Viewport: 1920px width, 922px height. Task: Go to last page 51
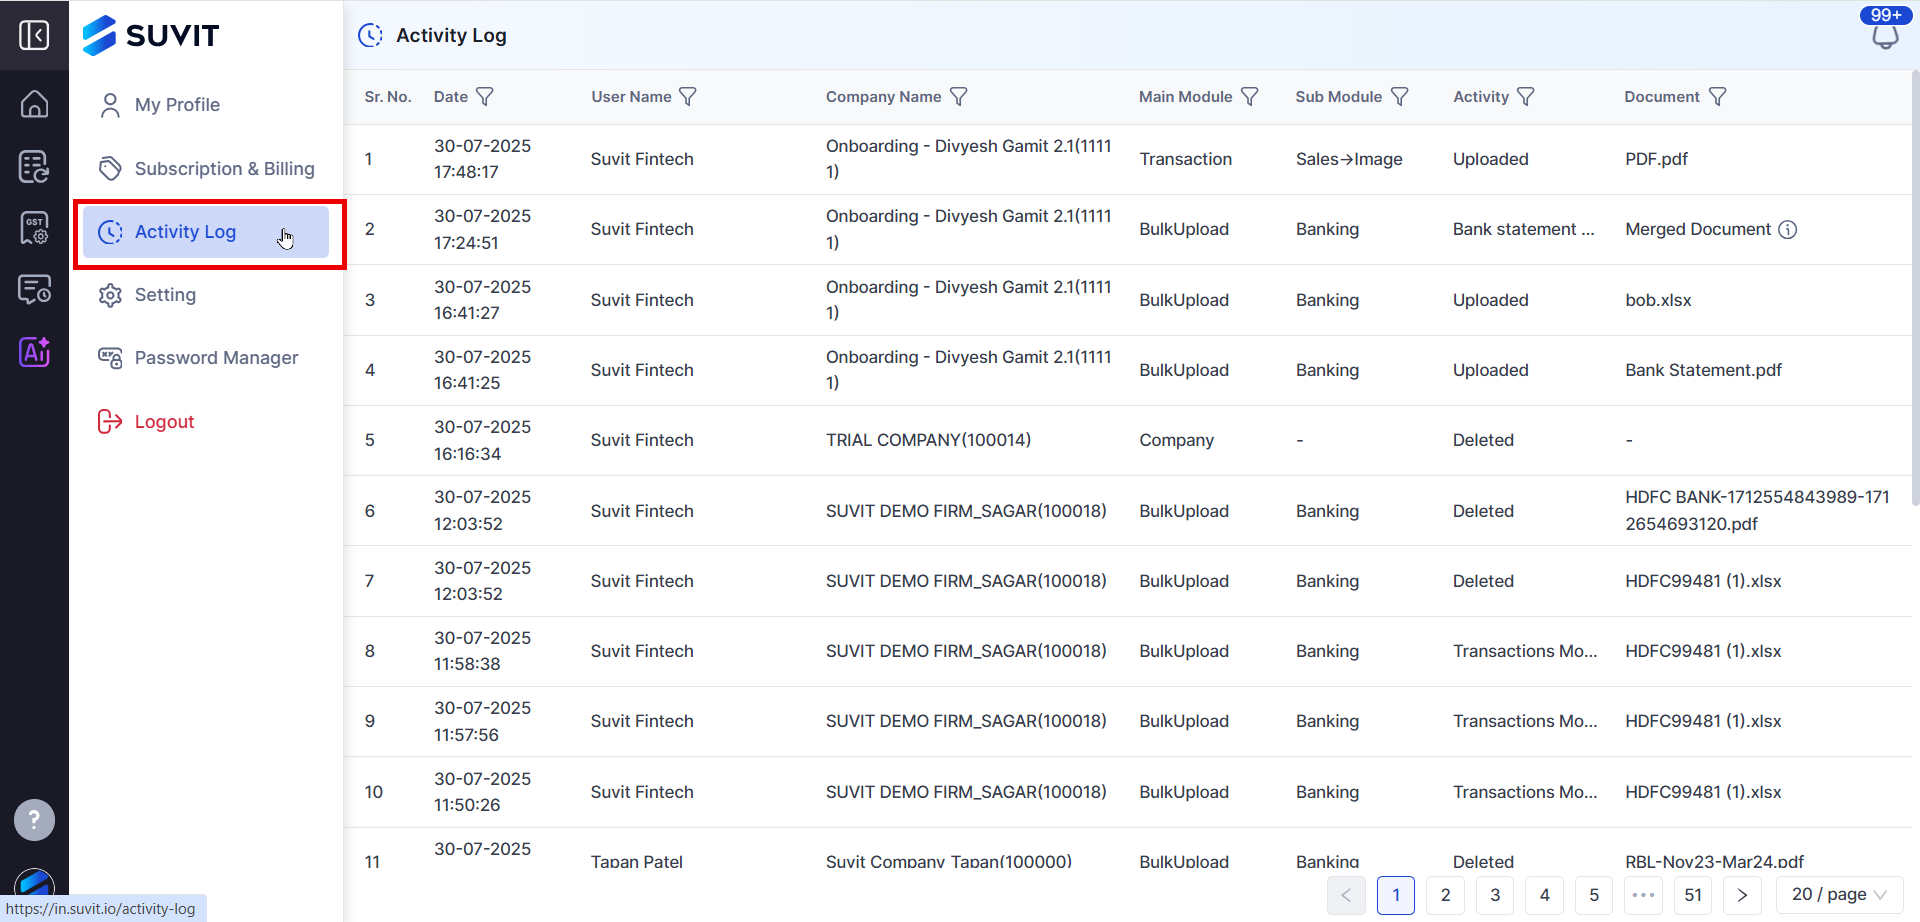(x=1693, y=895)
